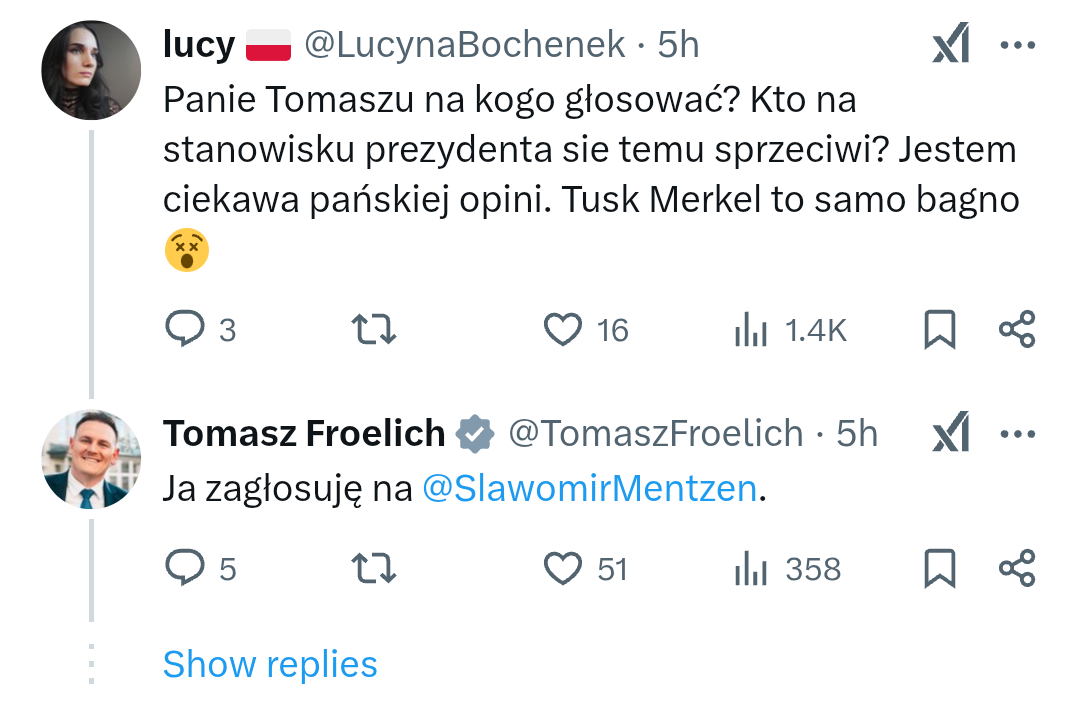Viewport: 1080px width, 708px height.
Task: Click Tomasz Froelich's profile picture
Action: [91, 458]
